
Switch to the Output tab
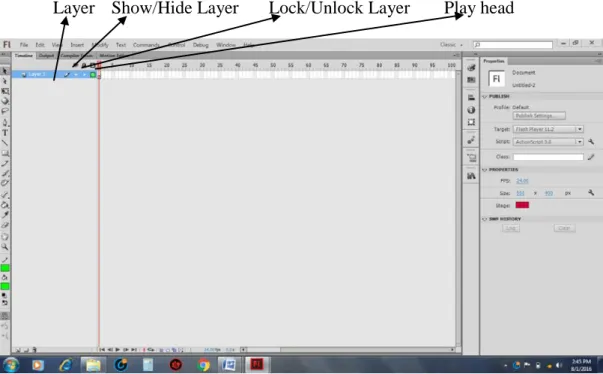(47, 56)
